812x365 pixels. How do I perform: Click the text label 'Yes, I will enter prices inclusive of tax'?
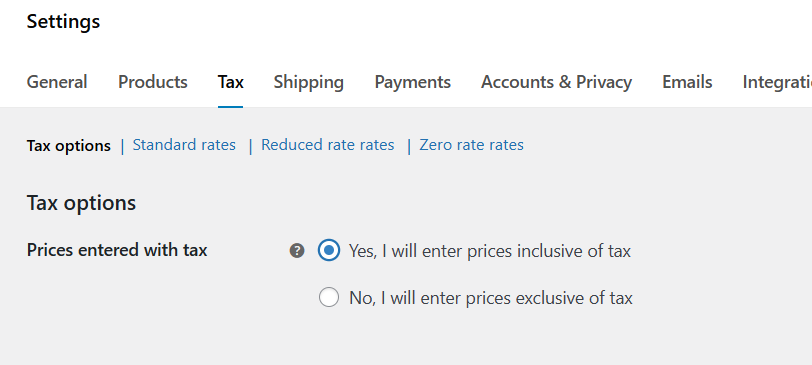[490, 251]
